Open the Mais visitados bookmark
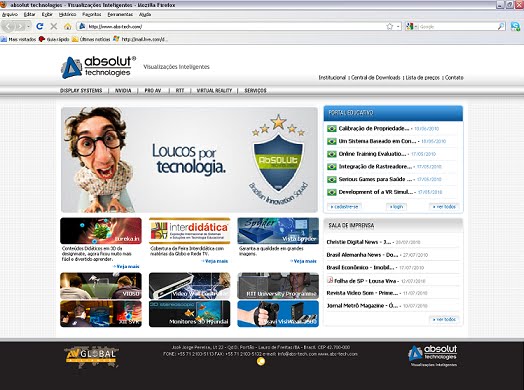 pos(18,39)
